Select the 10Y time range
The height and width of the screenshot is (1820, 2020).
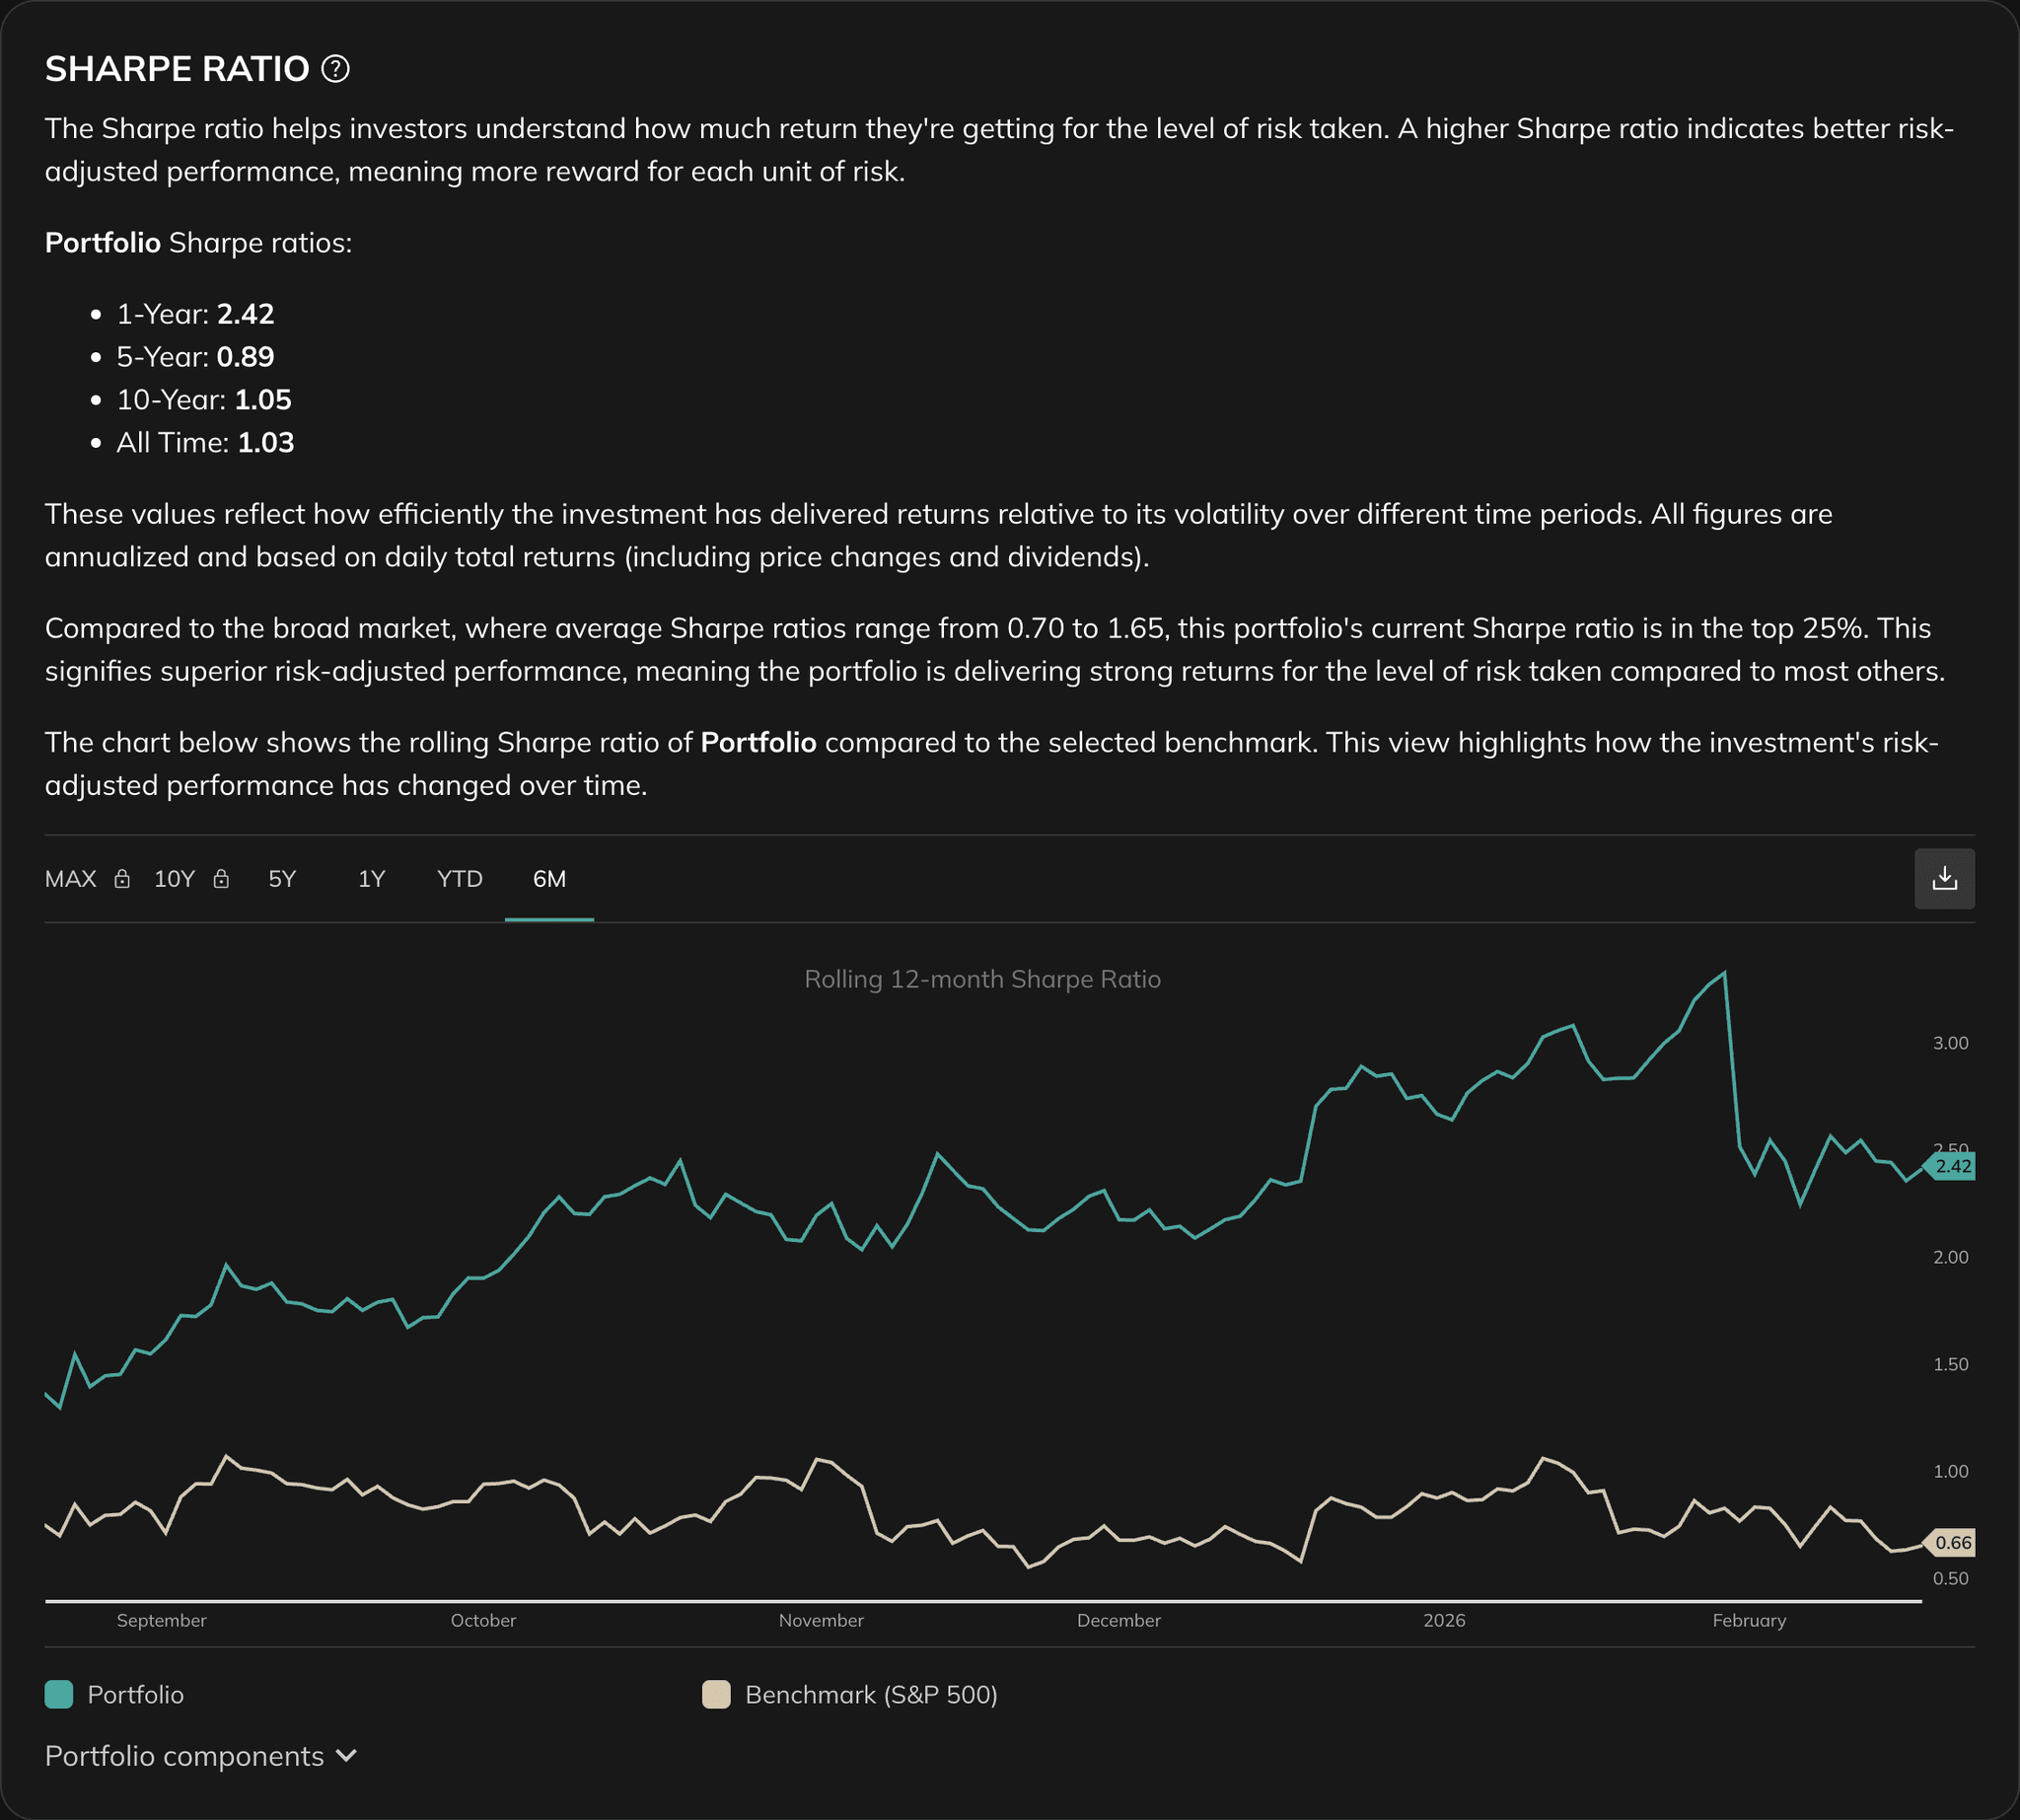tap(174, 879)
